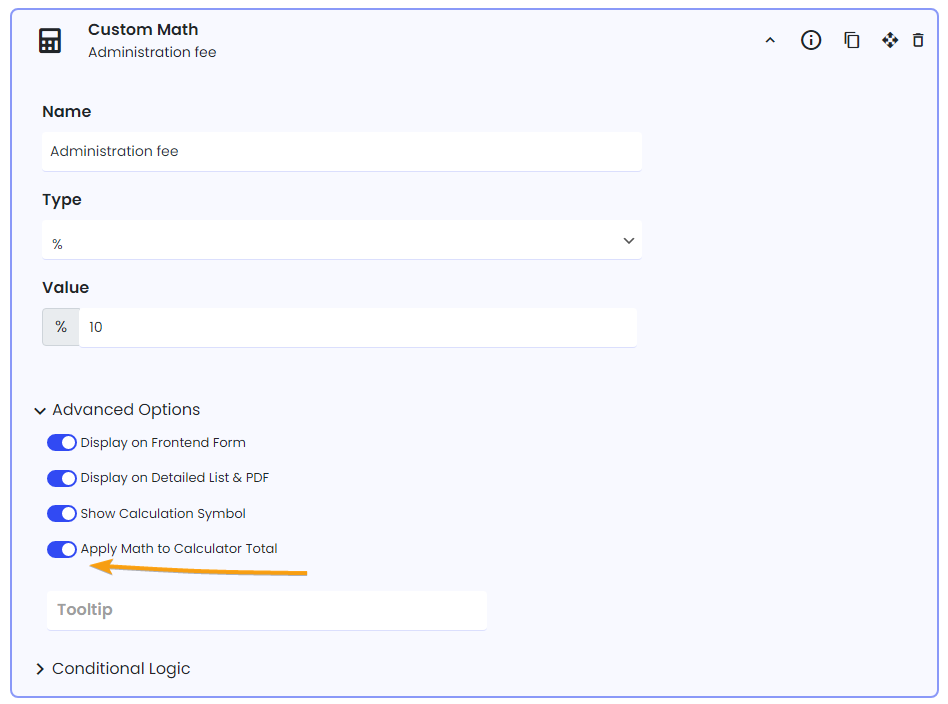Click the Type dropdown chevron arrow
Image resolution: width=948 pixels, height=704 pixels.
pos(629,241)
